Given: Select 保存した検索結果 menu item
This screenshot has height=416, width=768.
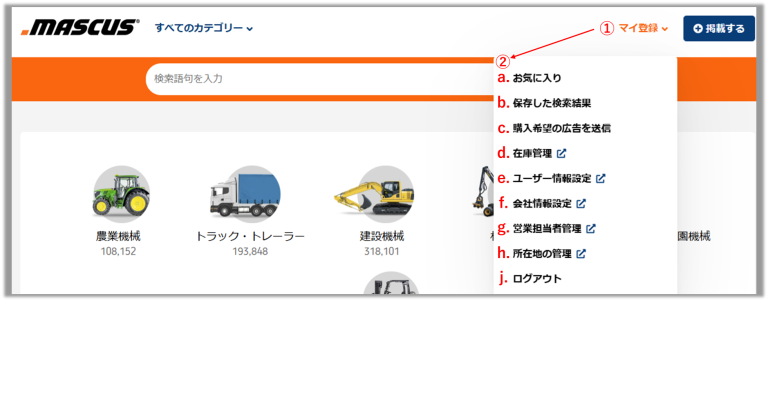Looking at the screenshot, I should point(552,103).
